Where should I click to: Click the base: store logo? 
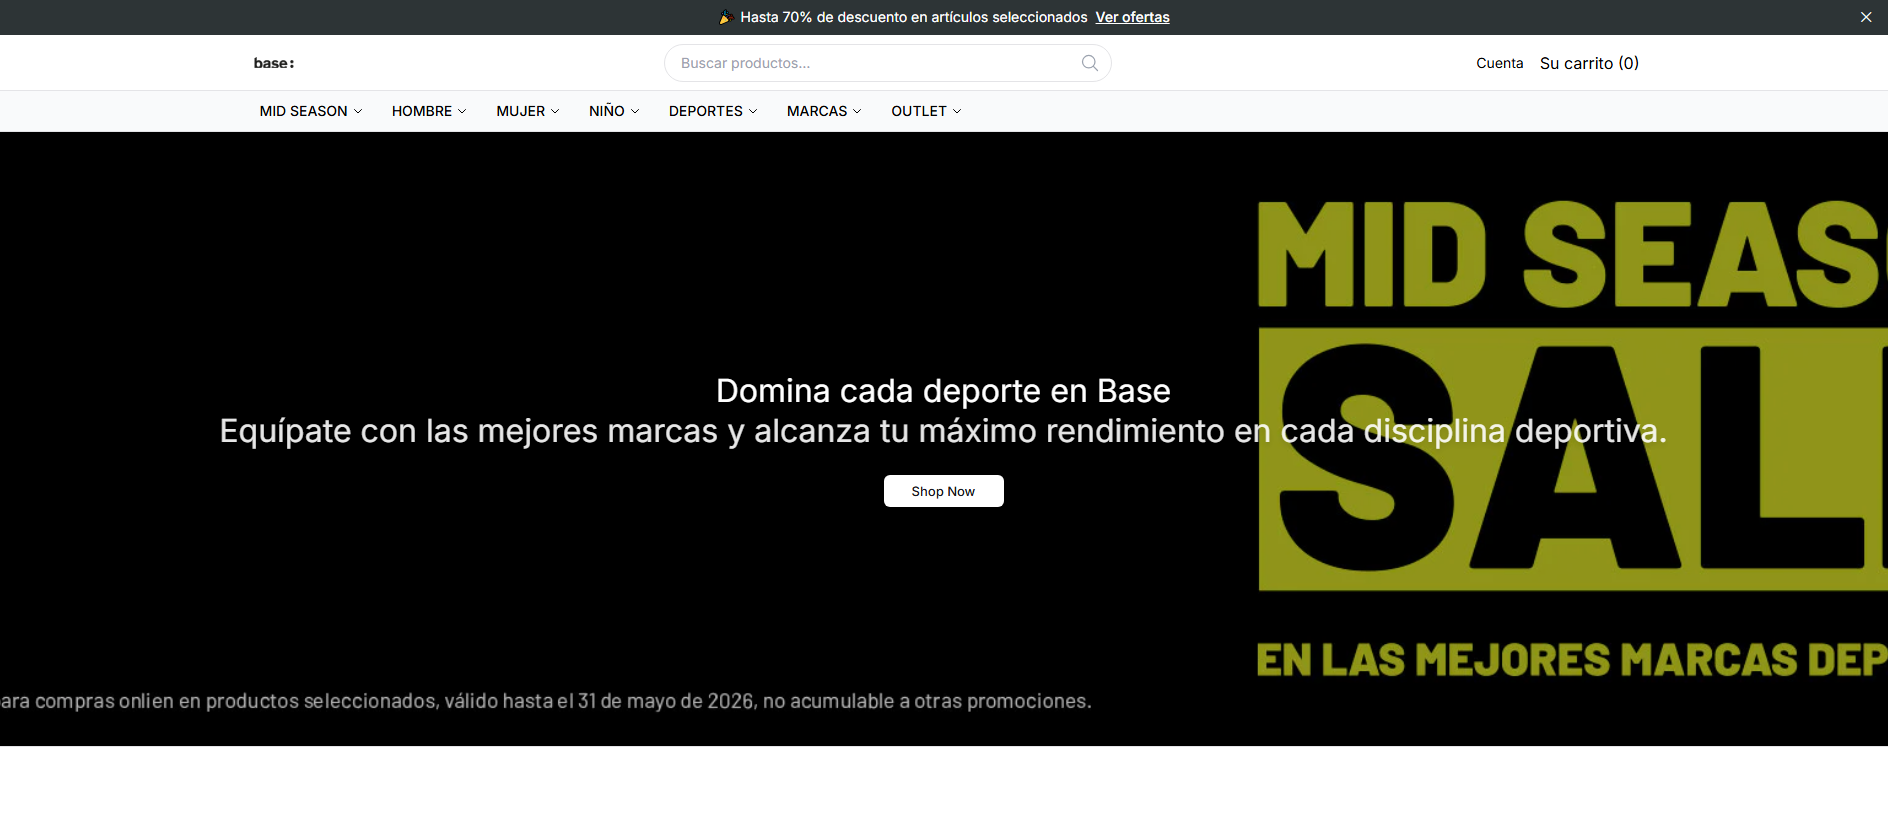[274, 63]
